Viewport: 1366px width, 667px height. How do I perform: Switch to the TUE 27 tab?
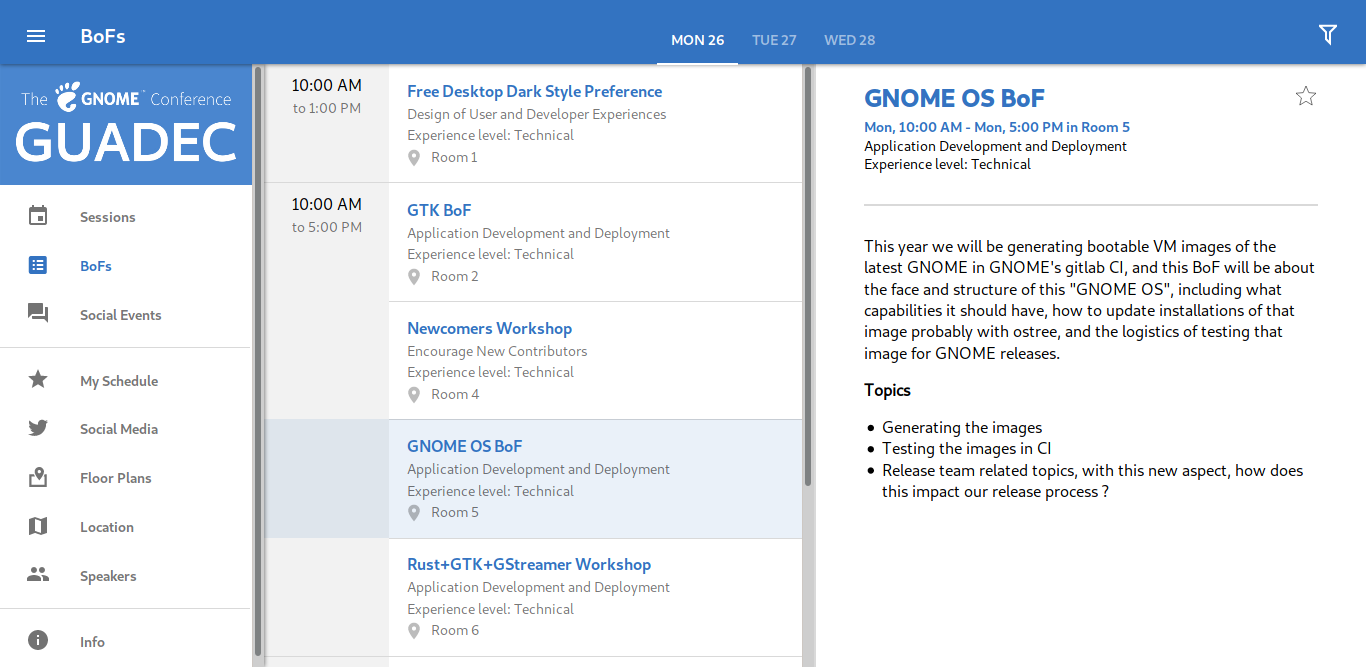coord(774,40)
